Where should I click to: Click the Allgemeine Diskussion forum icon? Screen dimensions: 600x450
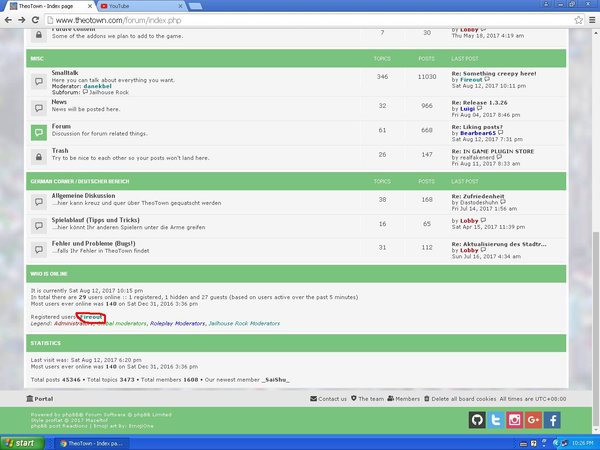point(39,202)
